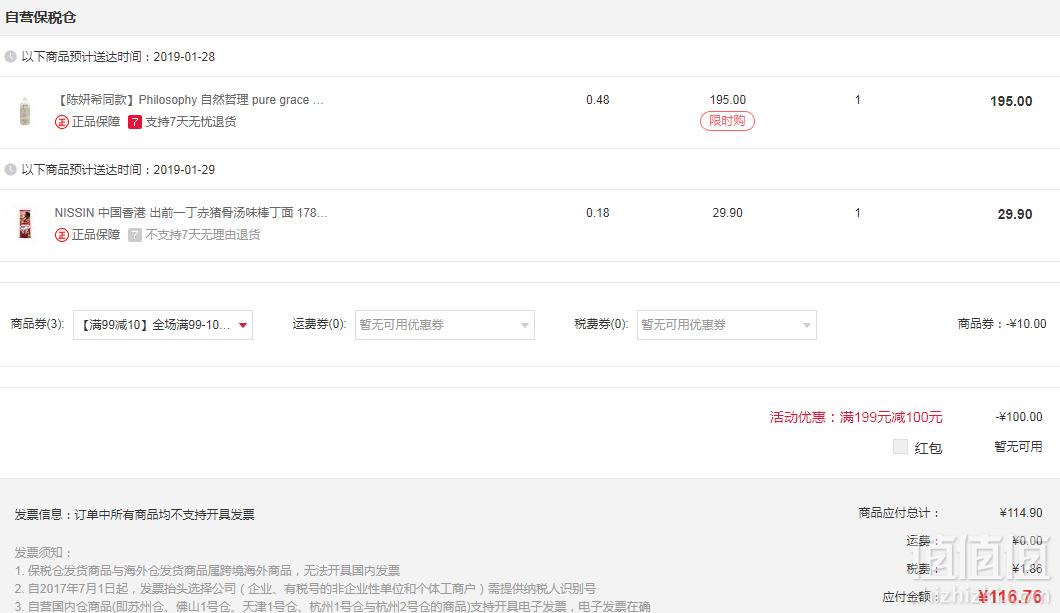Click the 商品应付总计 amount ¥114.90

point(1021,513)
